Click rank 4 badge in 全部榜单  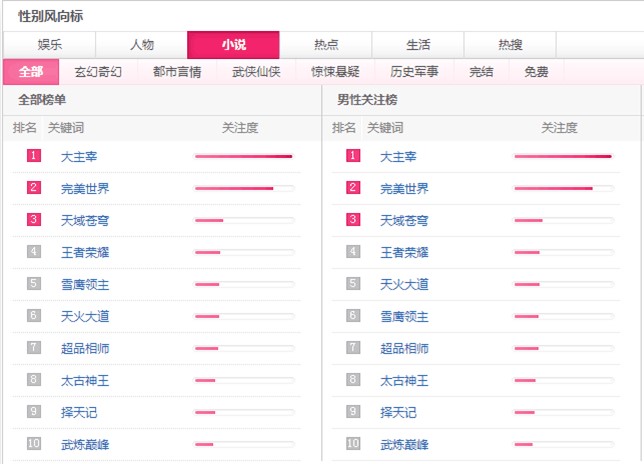click(34, 251)
